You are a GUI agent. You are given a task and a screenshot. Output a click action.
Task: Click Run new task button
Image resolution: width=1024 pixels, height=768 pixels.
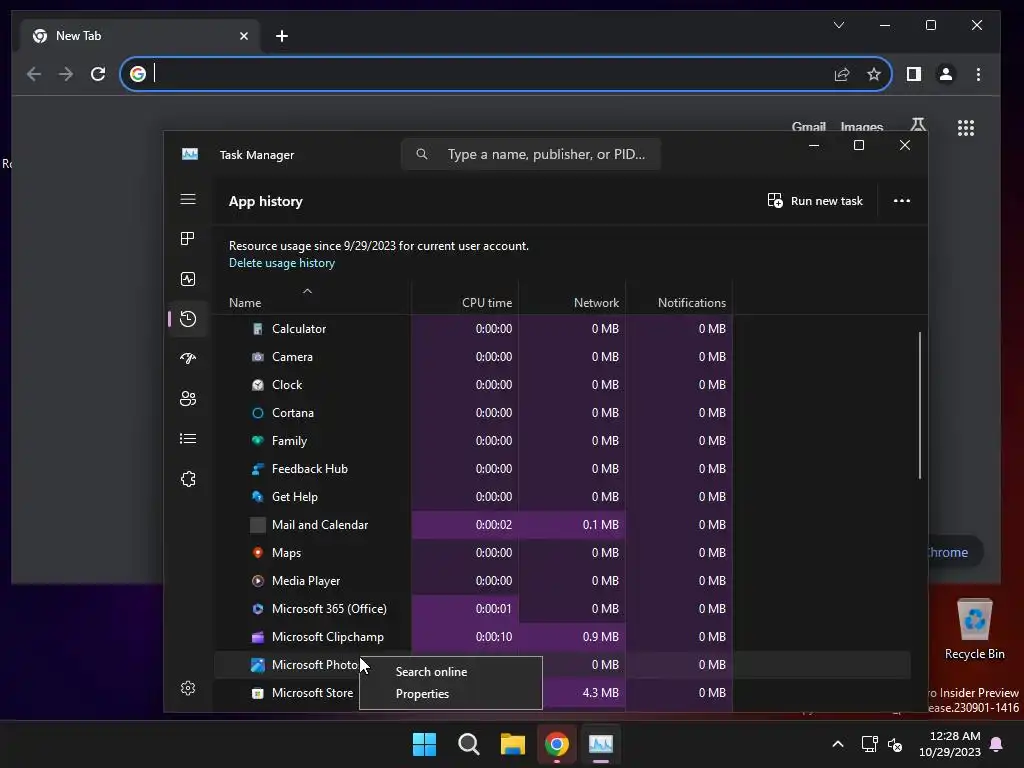pyautogui.click(x=815, y=201)
